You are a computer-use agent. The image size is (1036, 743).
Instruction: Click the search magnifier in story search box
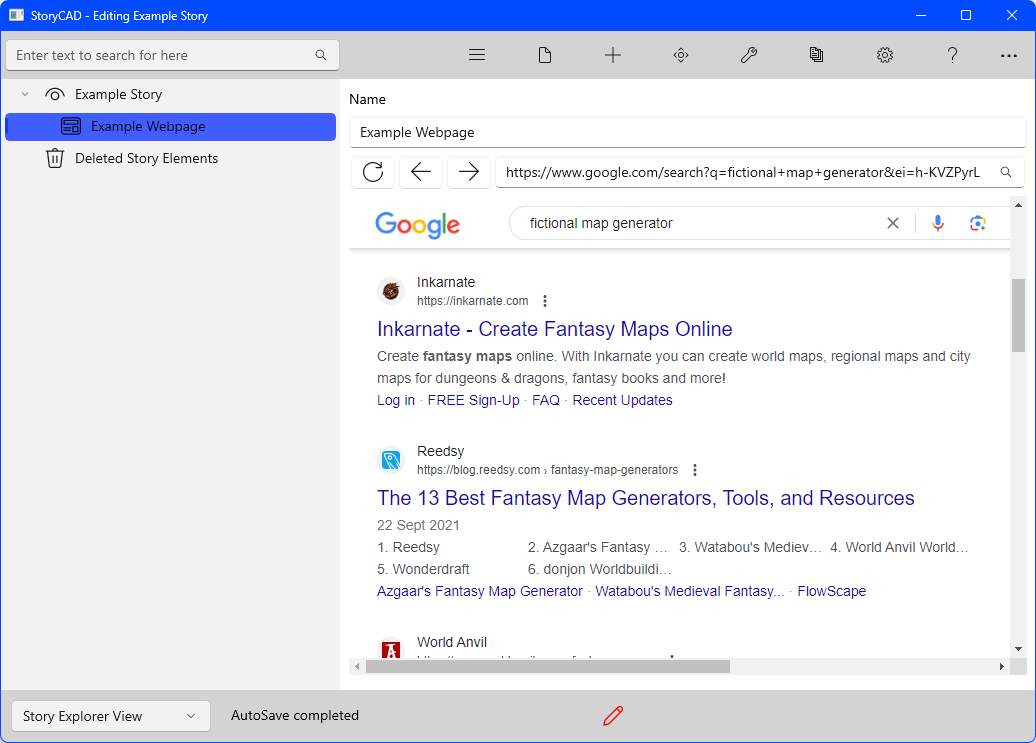[320, 55]
